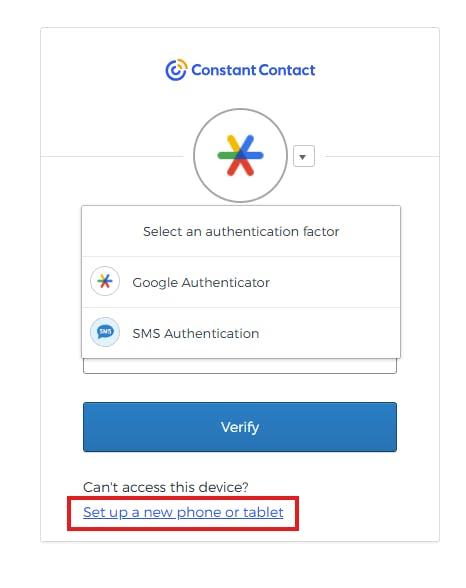The width and height of the screenshot is (466, 588).
Task: Click the "Can't access this device?" text
Action: 166,487
